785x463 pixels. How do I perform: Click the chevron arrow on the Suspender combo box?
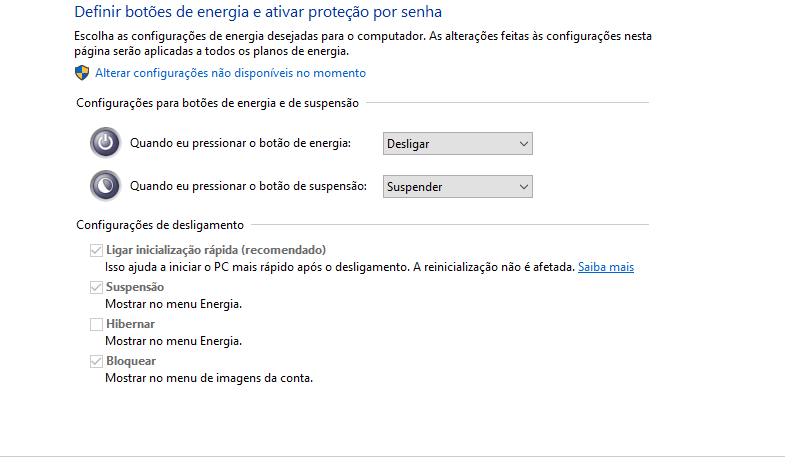pos(524,187)
